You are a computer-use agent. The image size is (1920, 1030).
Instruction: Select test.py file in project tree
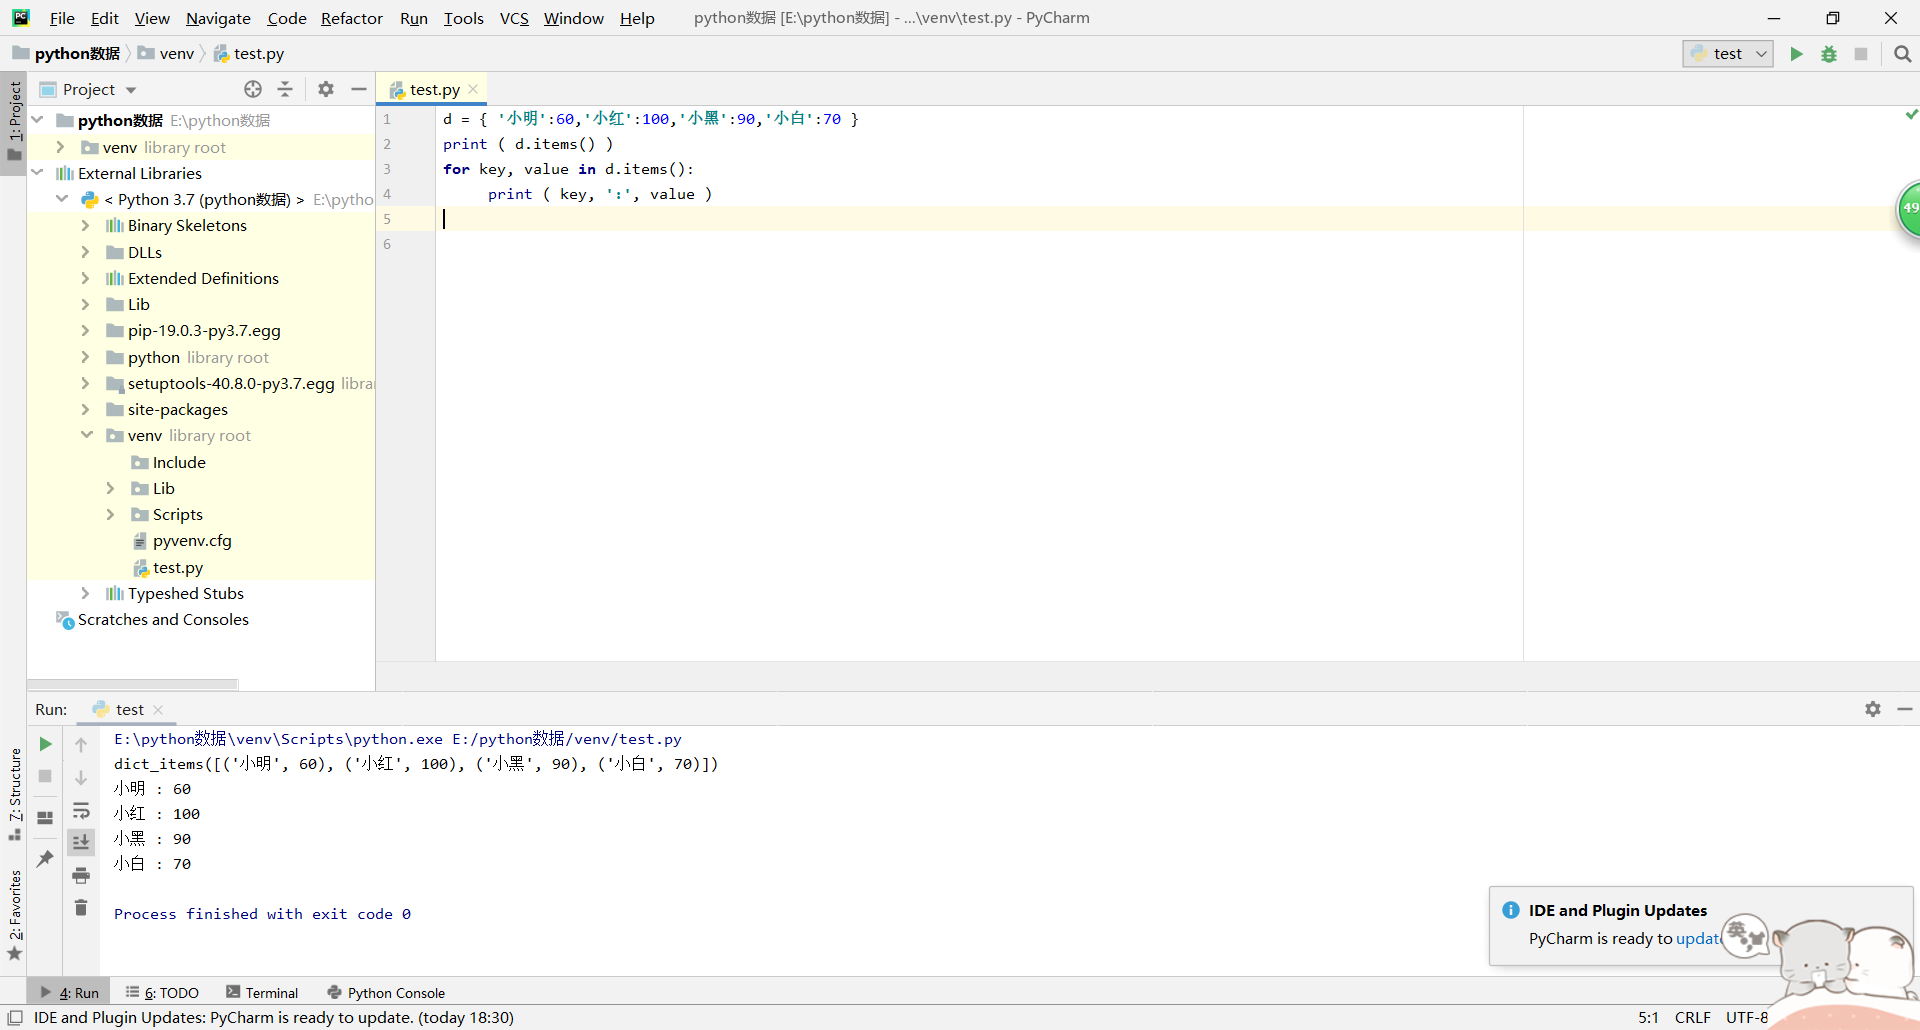point(178,568)
